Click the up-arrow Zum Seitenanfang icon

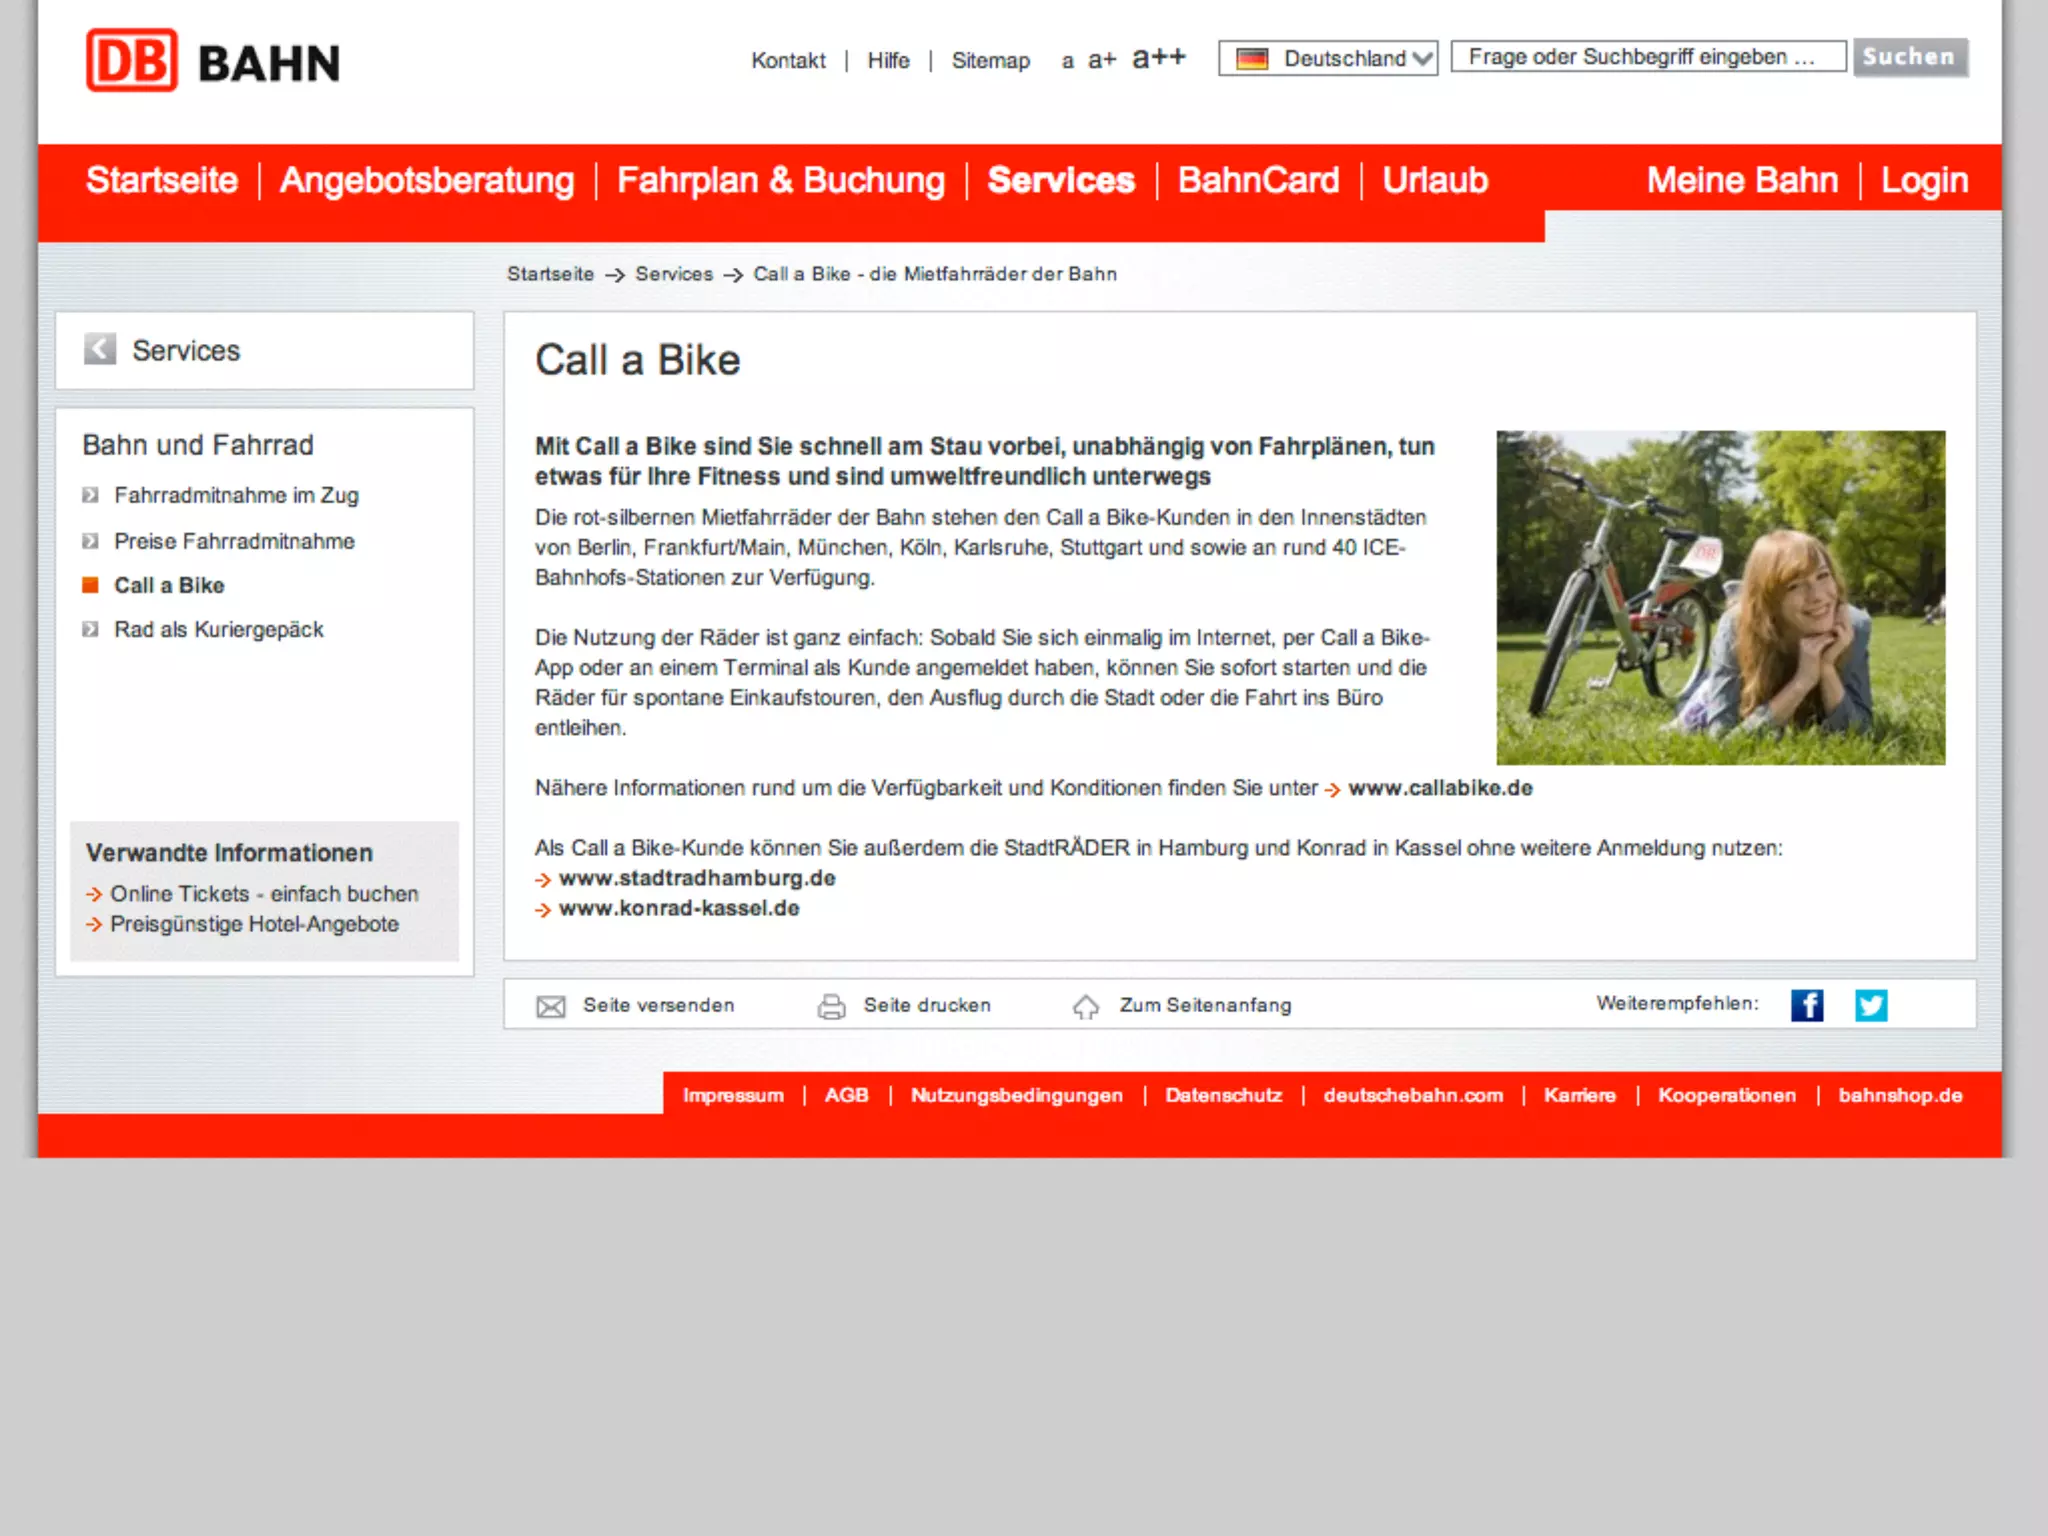click(x=1086, y=1006)
